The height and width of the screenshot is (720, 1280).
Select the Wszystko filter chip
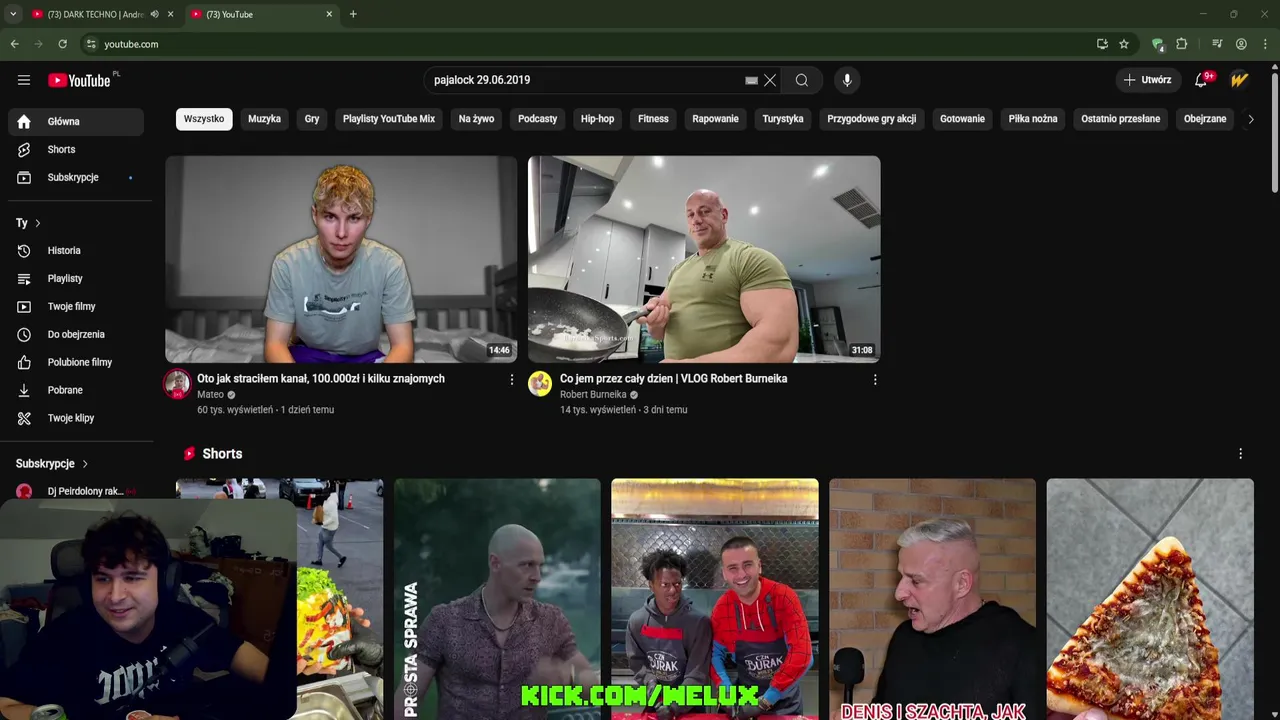pyautogui.click(x=204, y=119)
